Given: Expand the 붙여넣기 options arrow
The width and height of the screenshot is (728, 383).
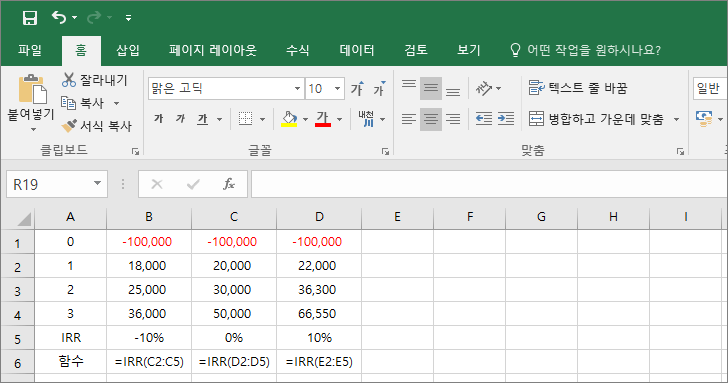Looking at the screenshot, I should (x=33, y=129).
